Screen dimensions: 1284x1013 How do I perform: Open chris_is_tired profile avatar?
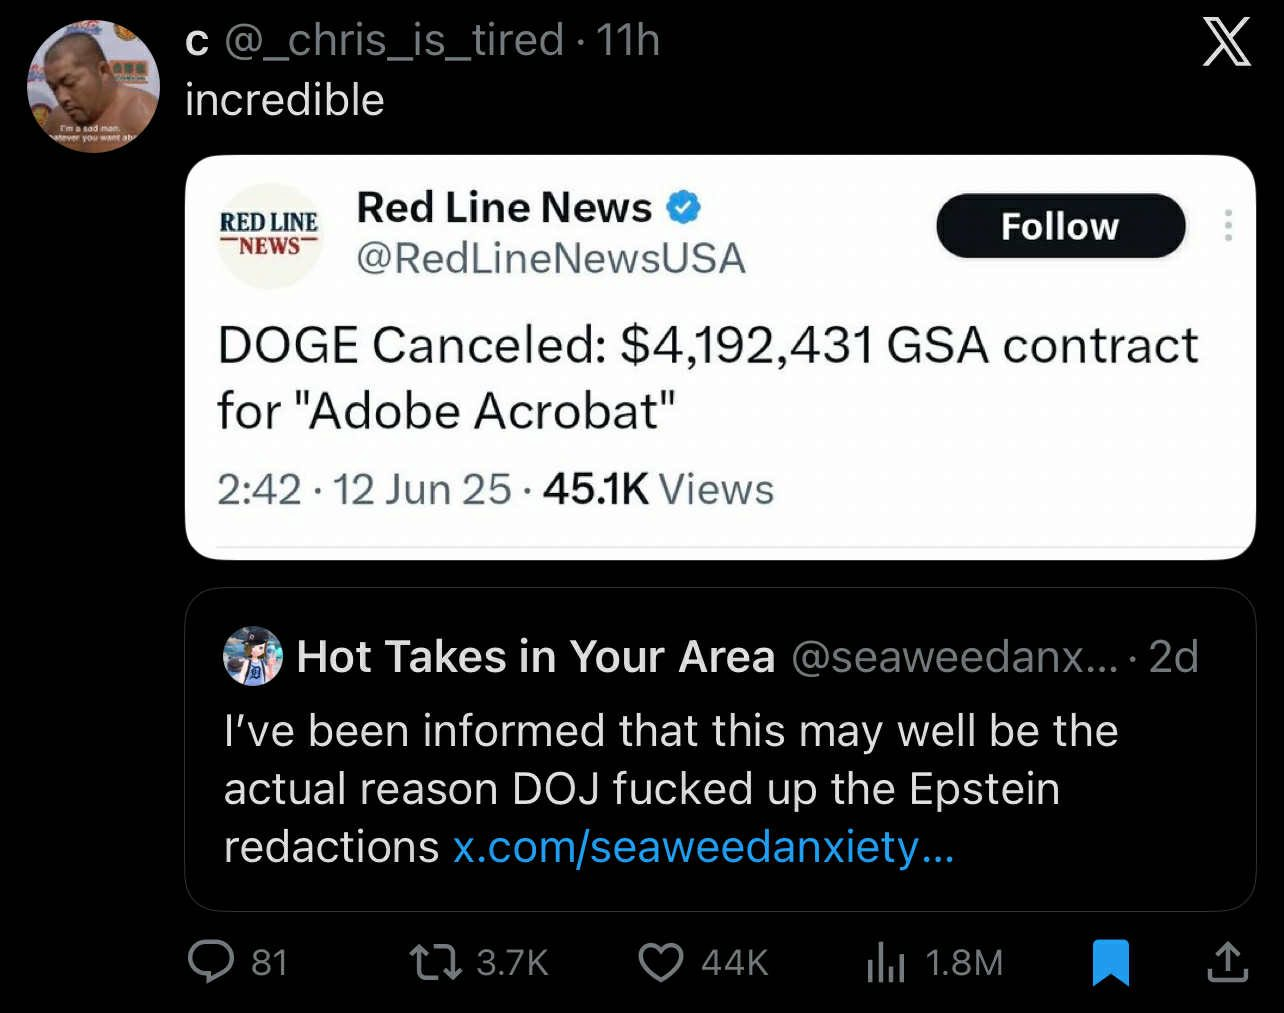[93, 86]
